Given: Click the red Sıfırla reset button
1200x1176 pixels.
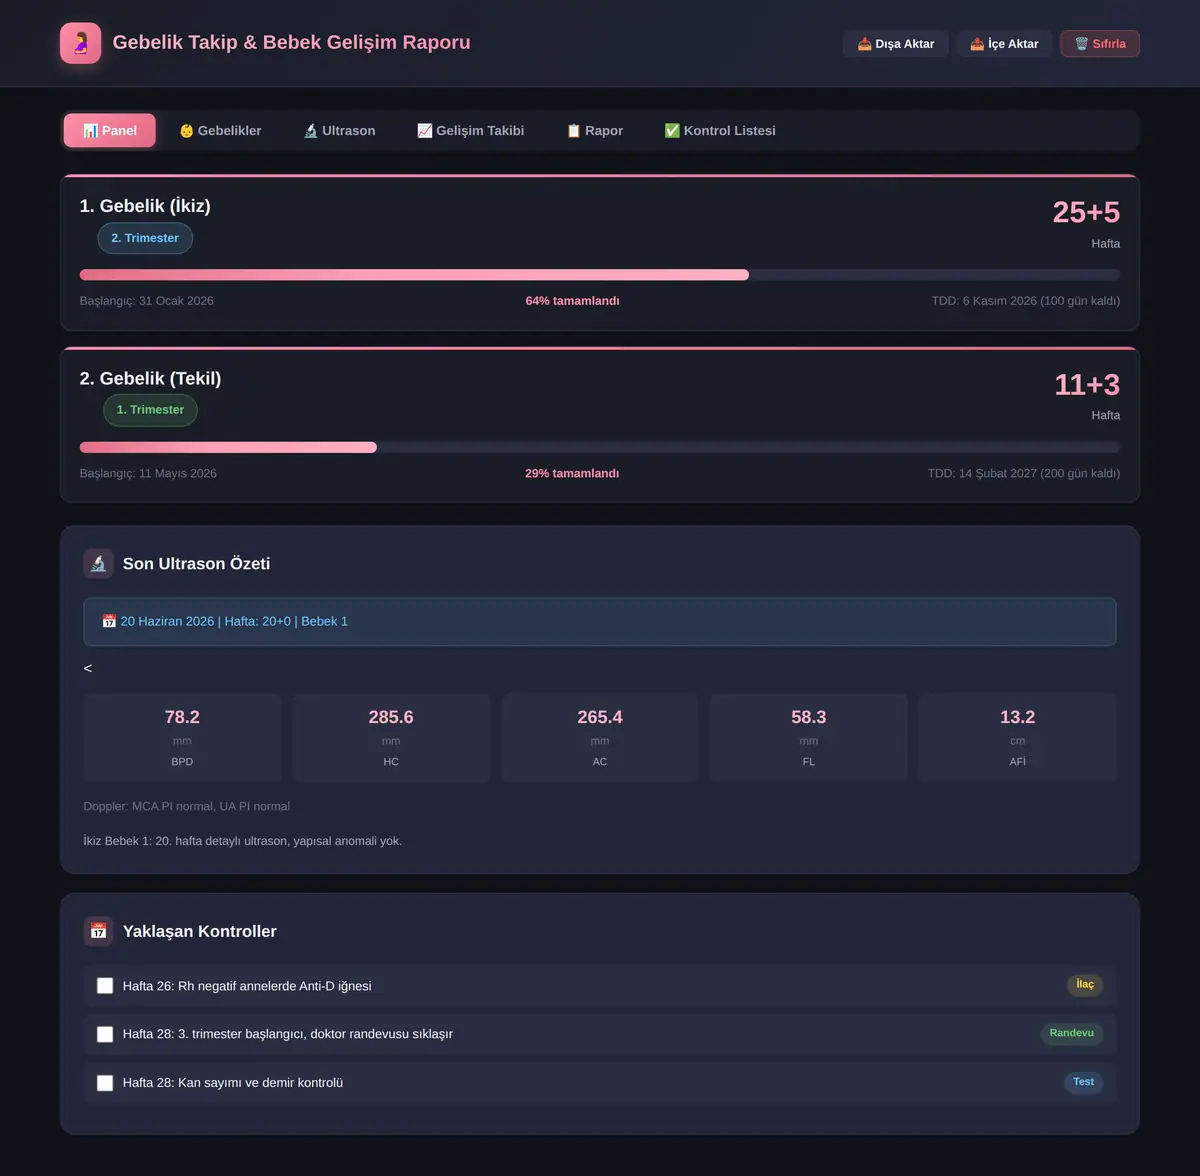Looking at the screenshot, I should pos(1100,44).
